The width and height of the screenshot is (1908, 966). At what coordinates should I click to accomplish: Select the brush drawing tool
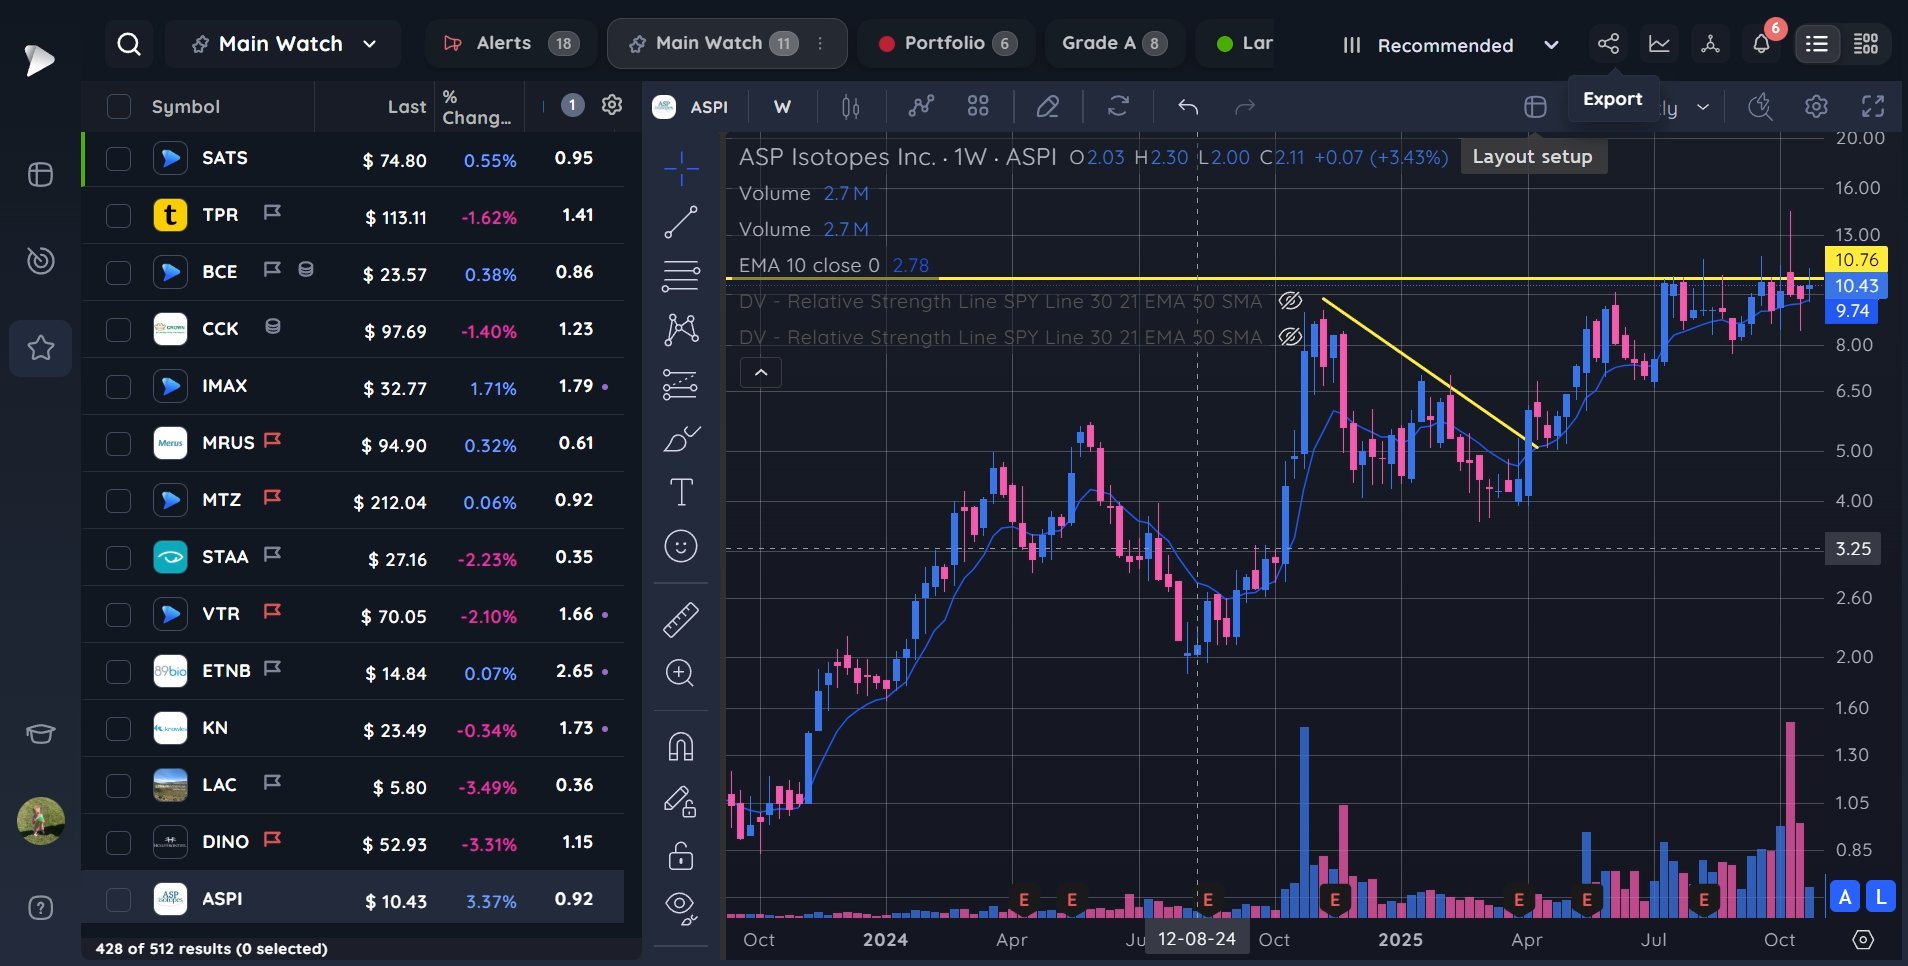click(681, 438)
